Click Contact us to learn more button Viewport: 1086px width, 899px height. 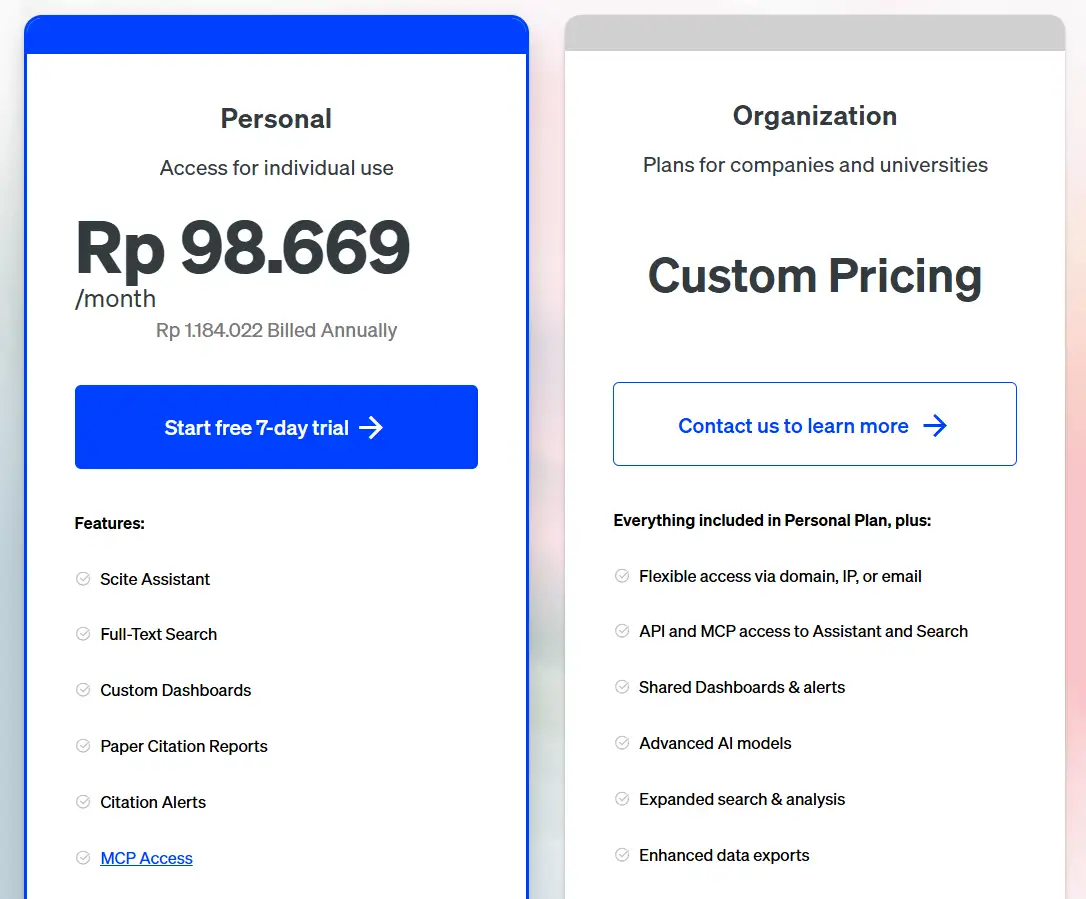point(814,425)
